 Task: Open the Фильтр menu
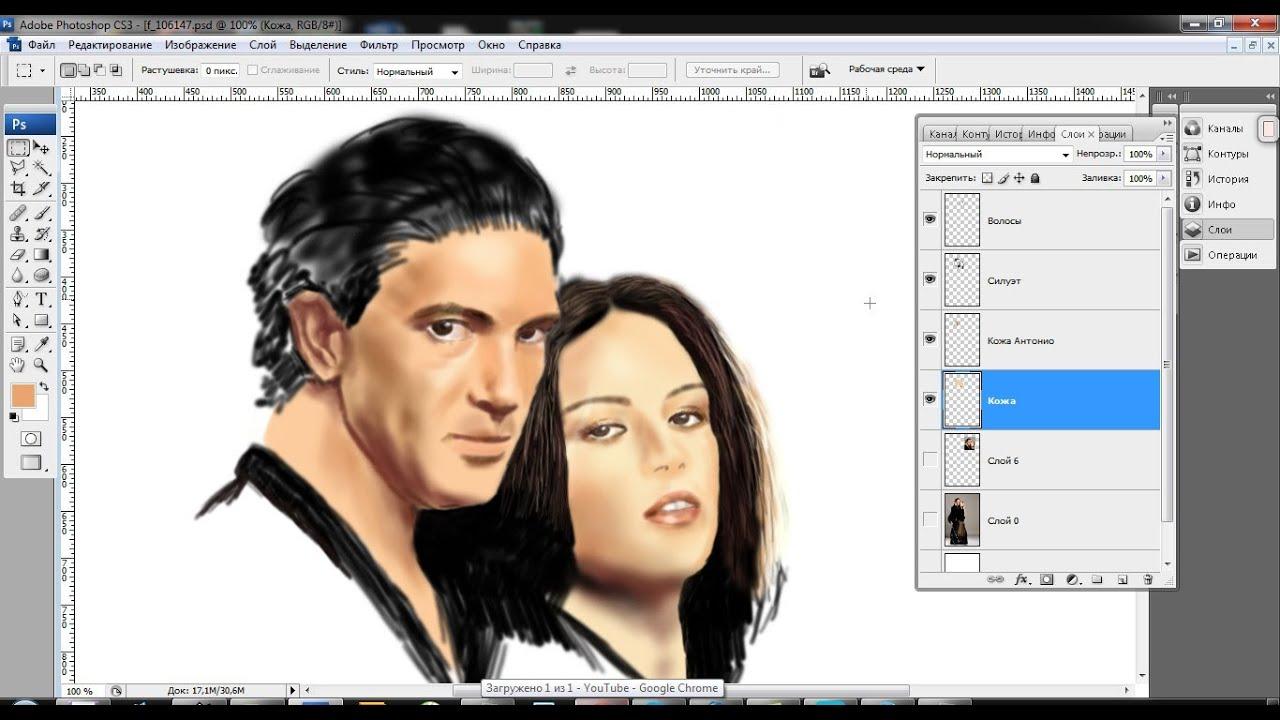tap(378, 45)
